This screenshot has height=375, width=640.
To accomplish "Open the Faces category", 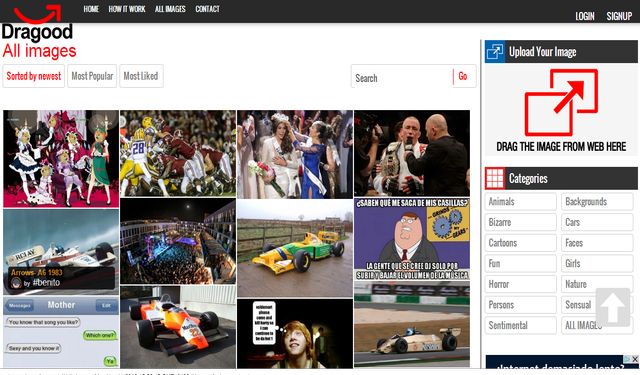I will pos(597,243).
